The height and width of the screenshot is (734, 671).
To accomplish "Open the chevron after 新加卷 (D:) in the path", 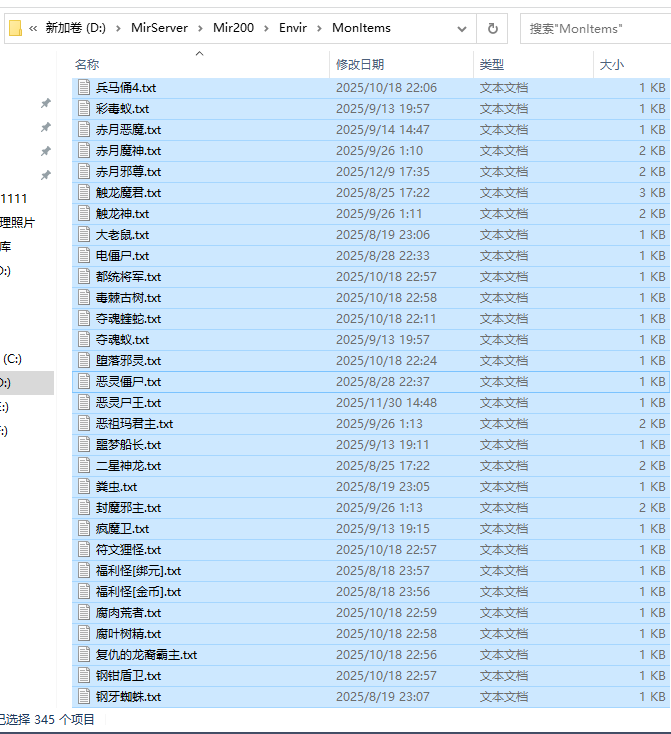I will coord(118,28).
